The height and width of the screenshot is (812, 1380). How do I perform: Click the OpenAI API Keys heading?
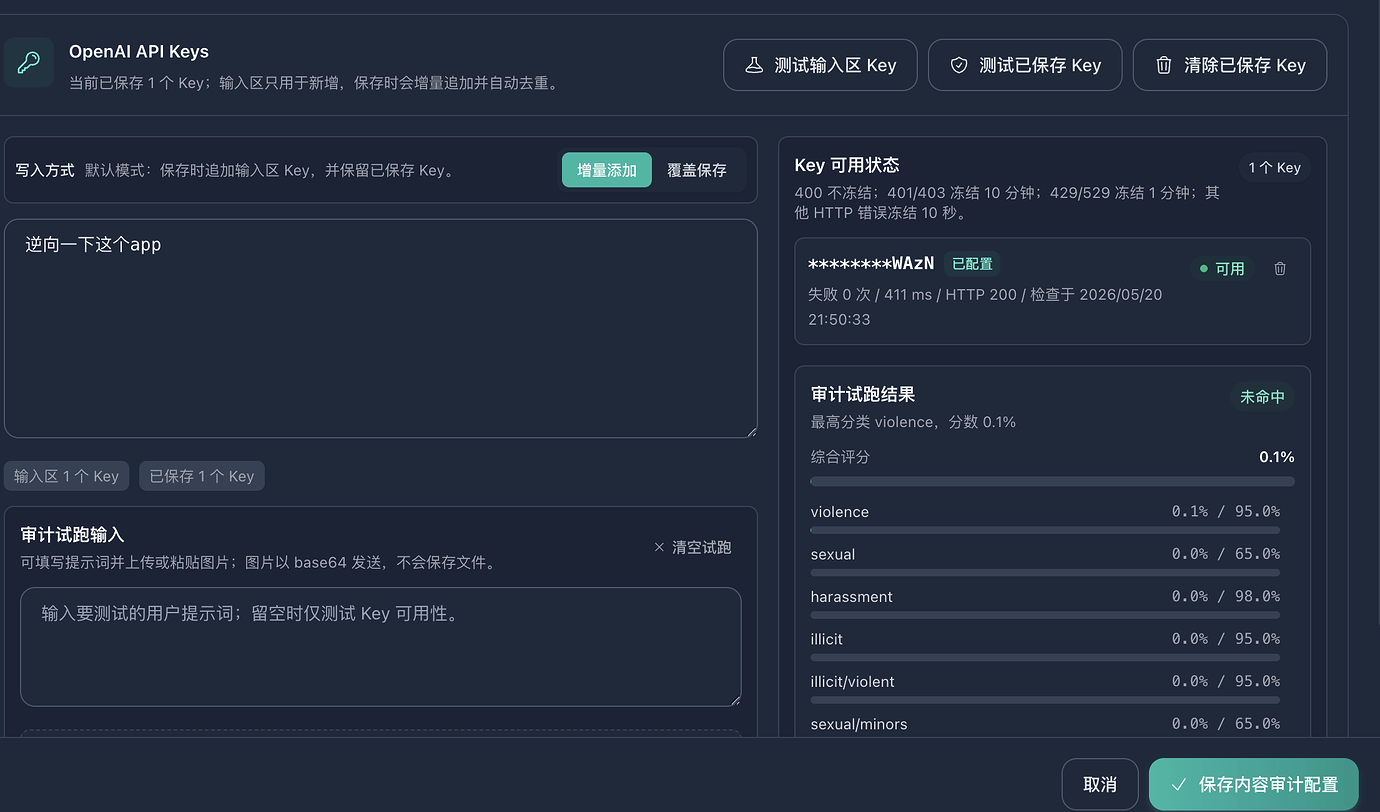coord(139,52)
